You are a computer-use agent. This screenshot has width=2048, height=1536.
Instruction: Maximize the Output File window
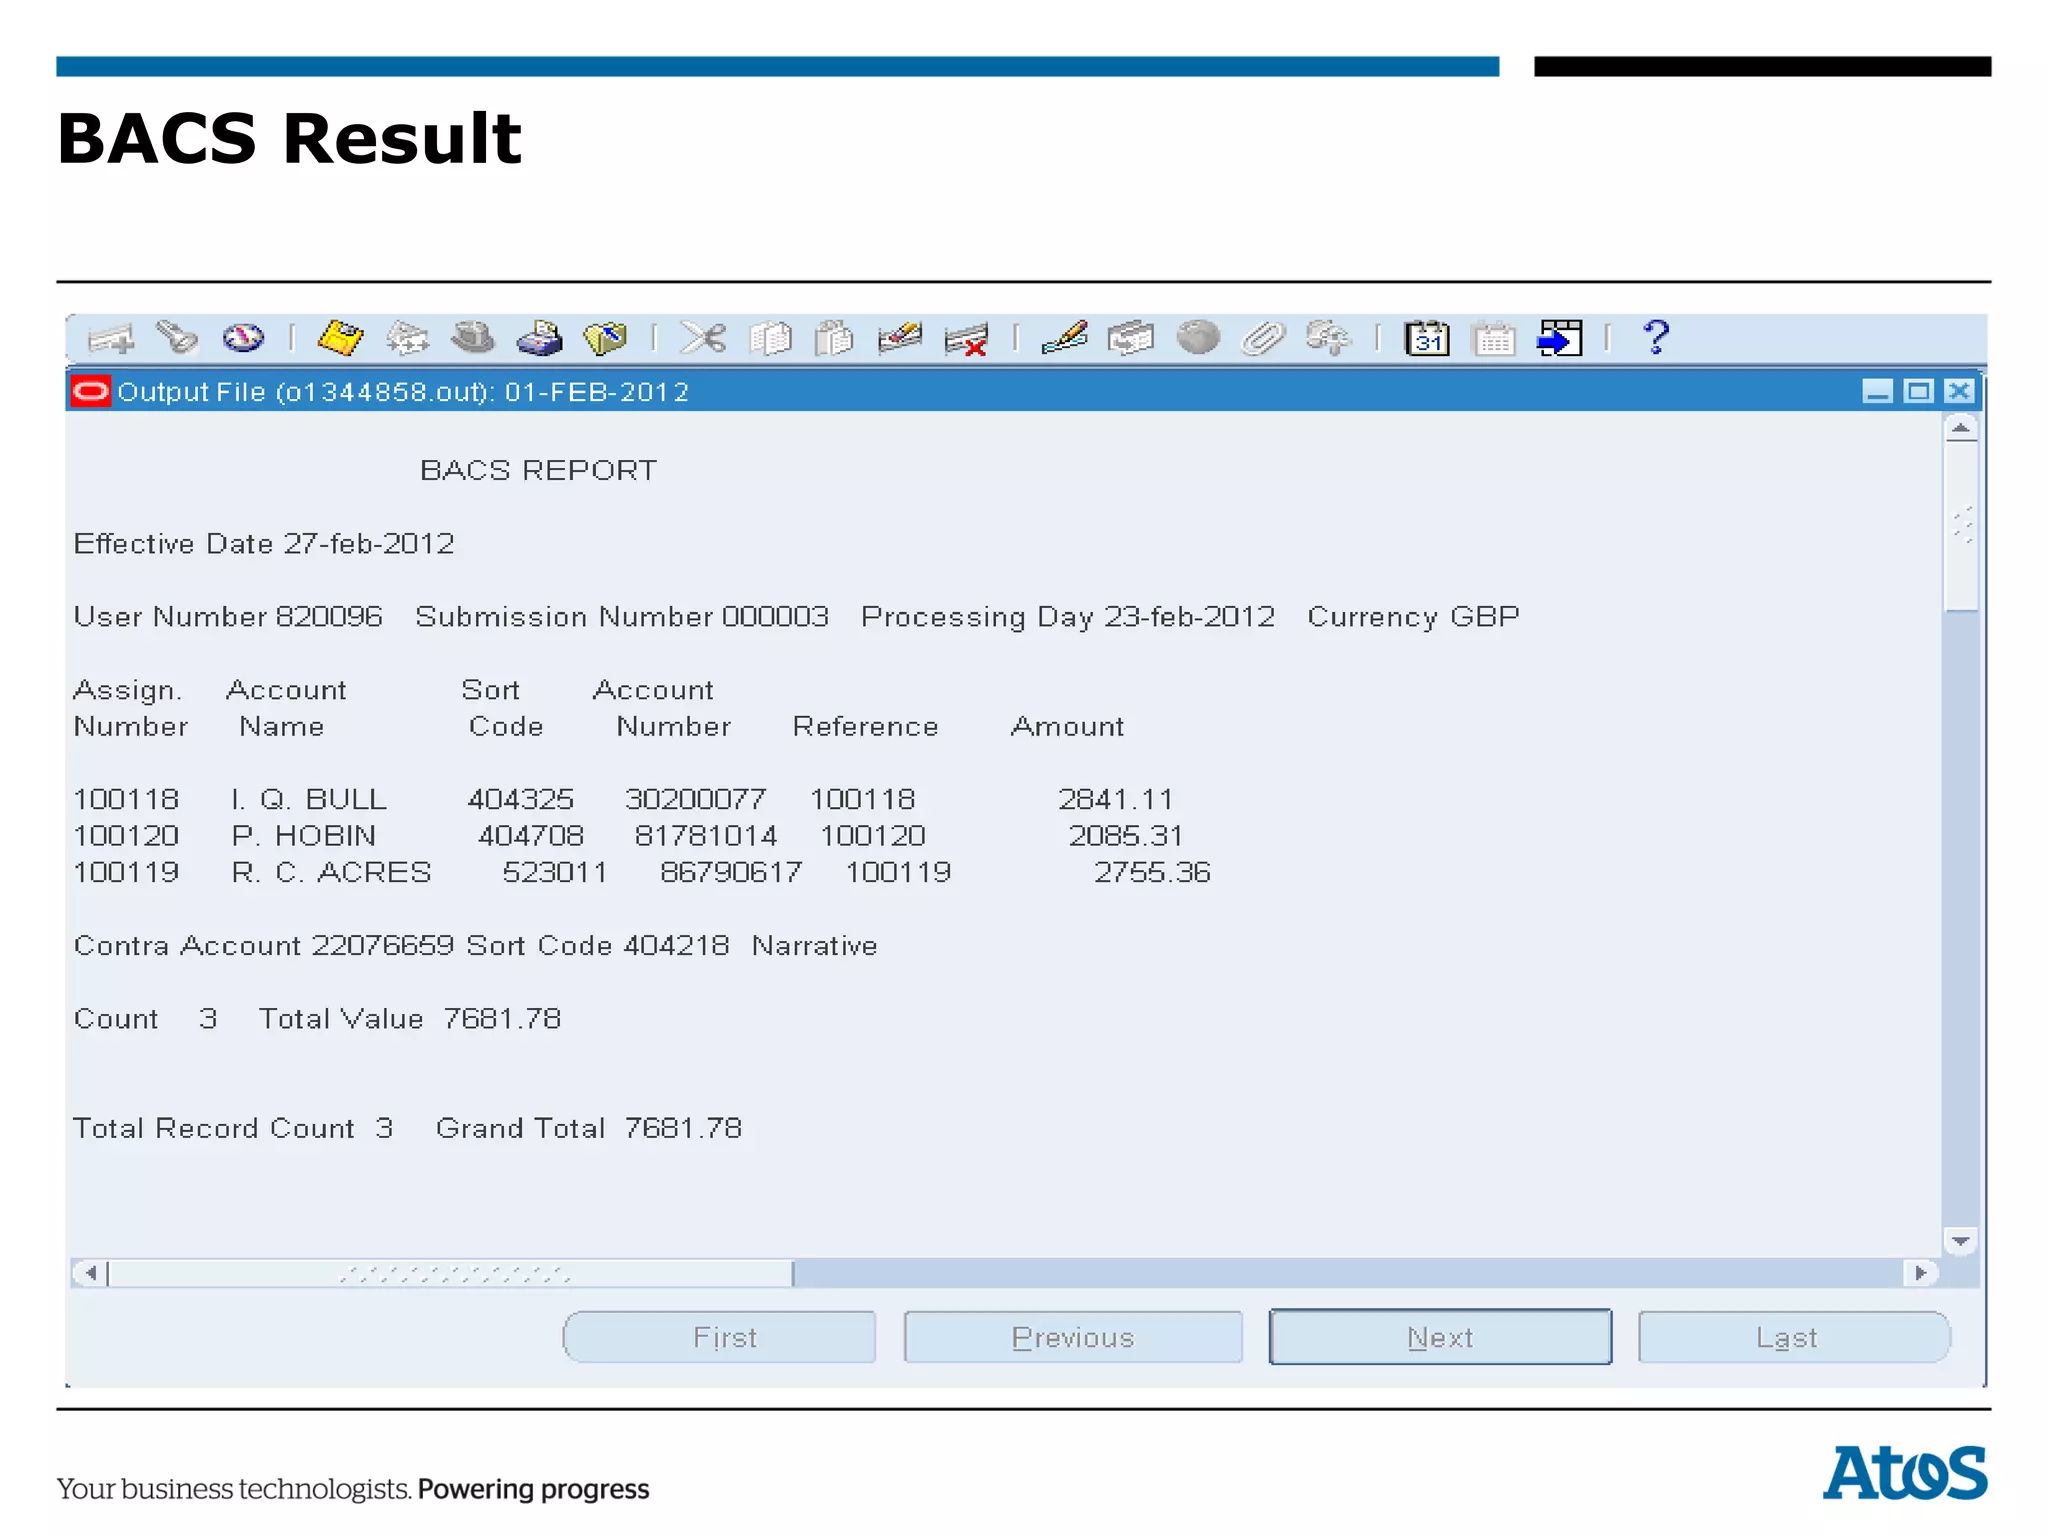pyautogui.click(x=1918, y=391)
